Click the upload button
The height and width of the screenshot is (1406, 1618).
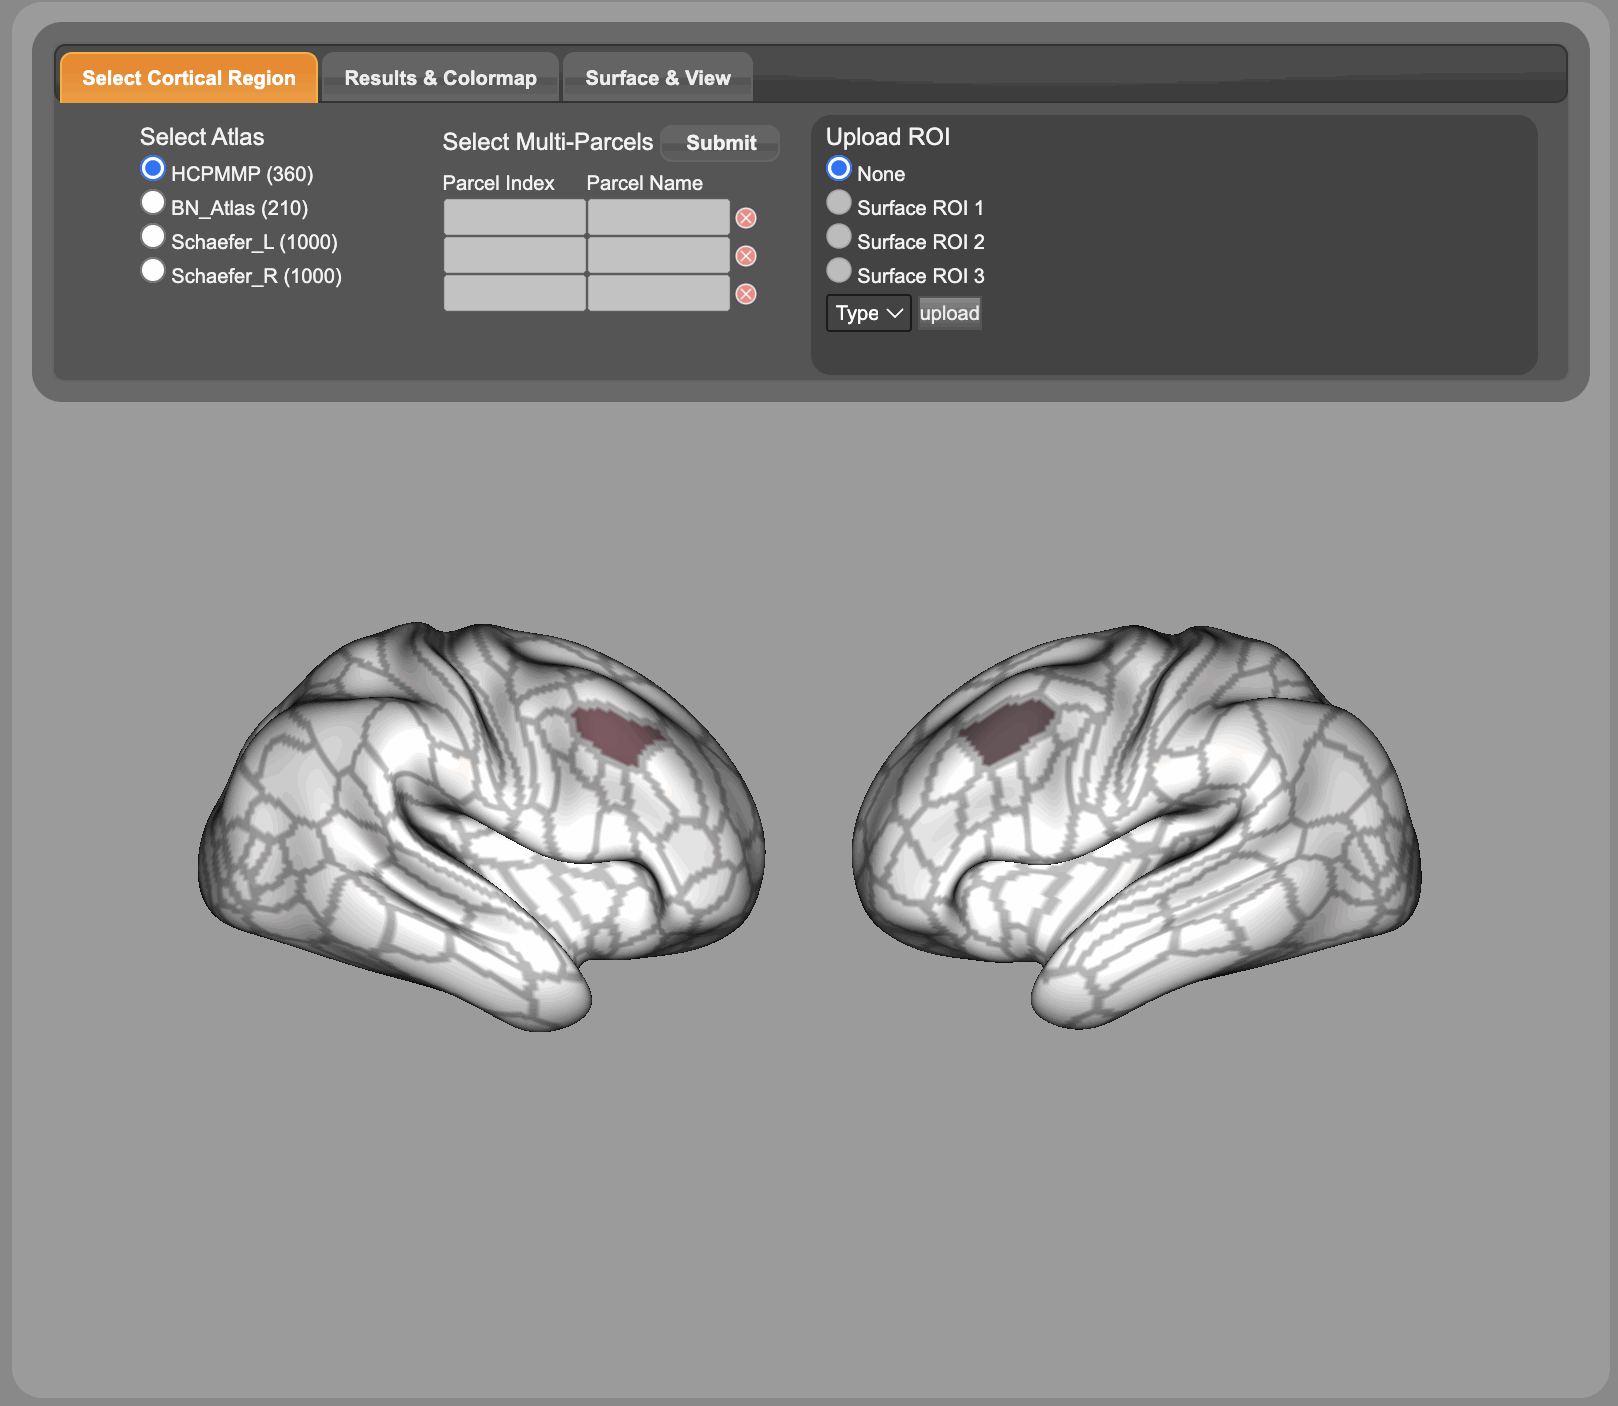[x=949, y=313]
